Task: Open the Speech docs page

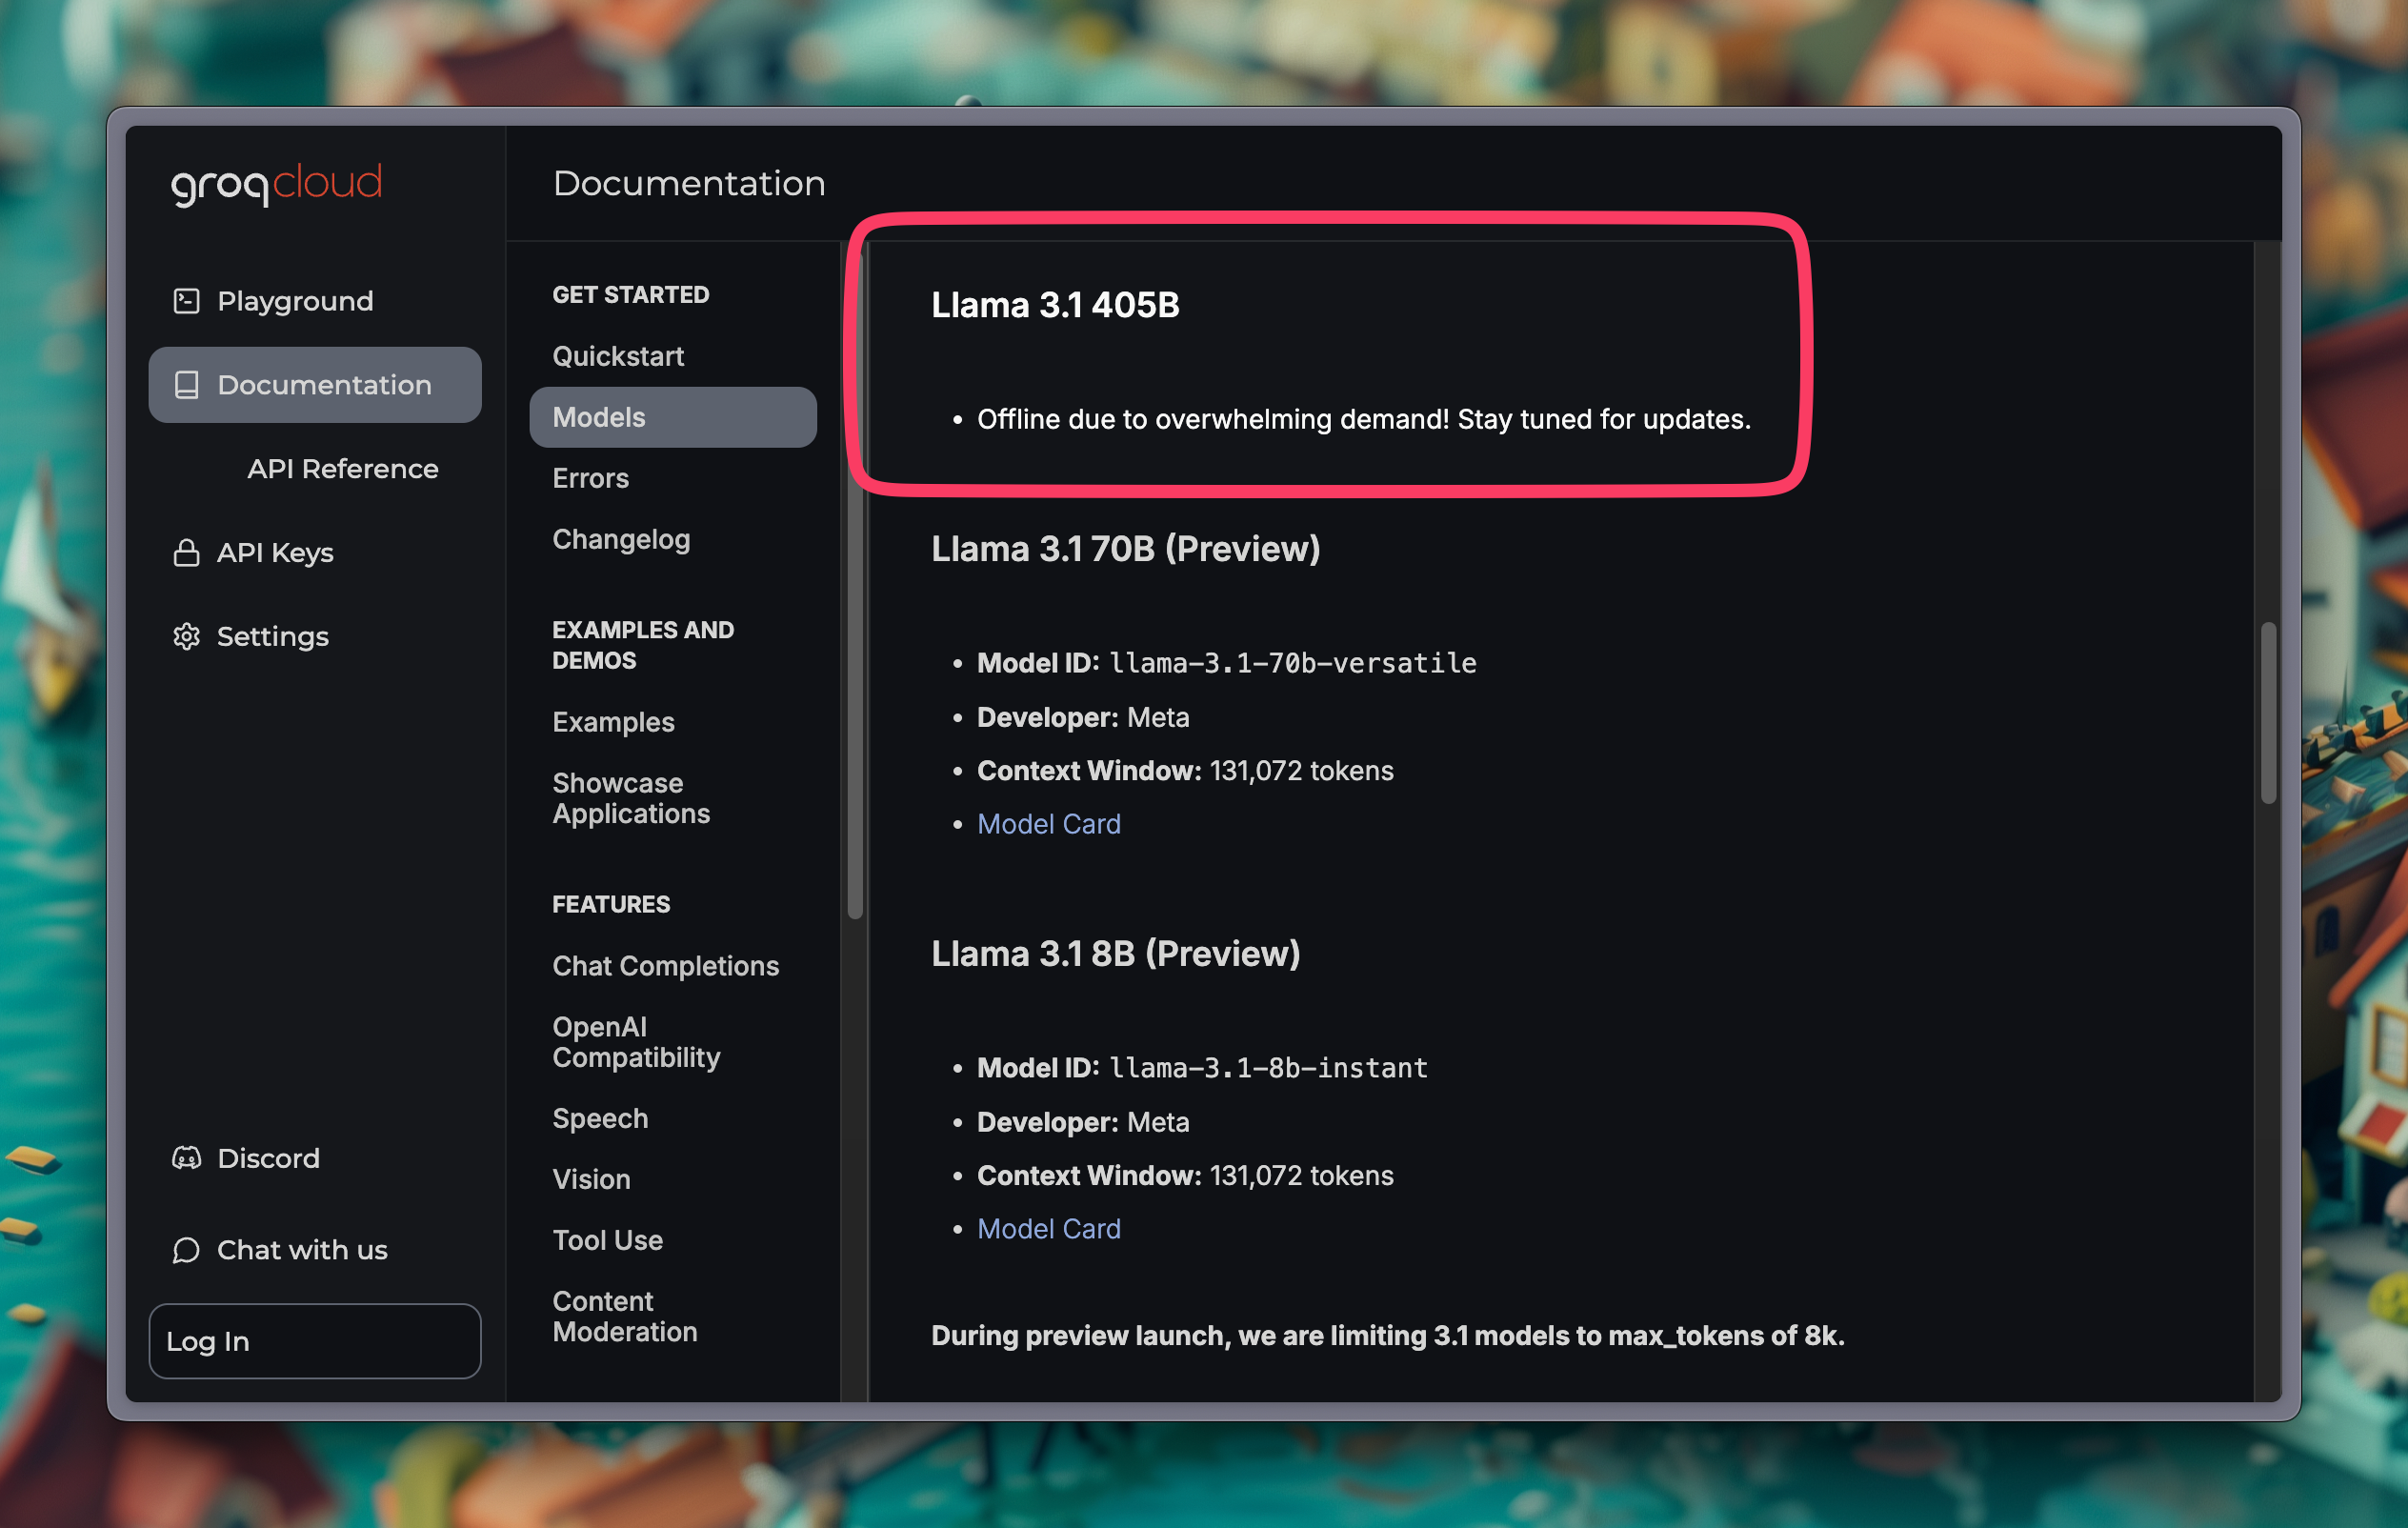Action: pos(600,1118)
